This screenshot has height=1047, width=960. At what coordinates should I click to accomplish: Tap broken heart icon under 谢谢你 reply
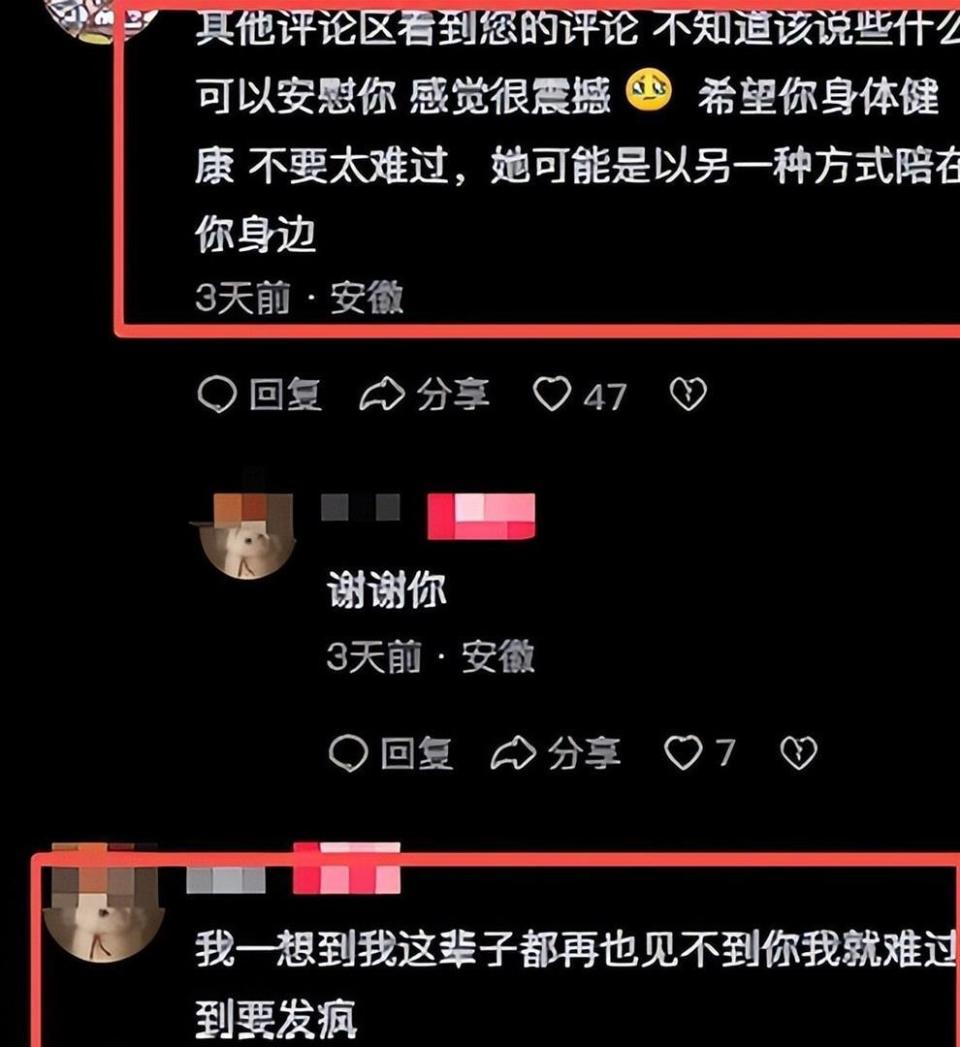coord(799,753)
